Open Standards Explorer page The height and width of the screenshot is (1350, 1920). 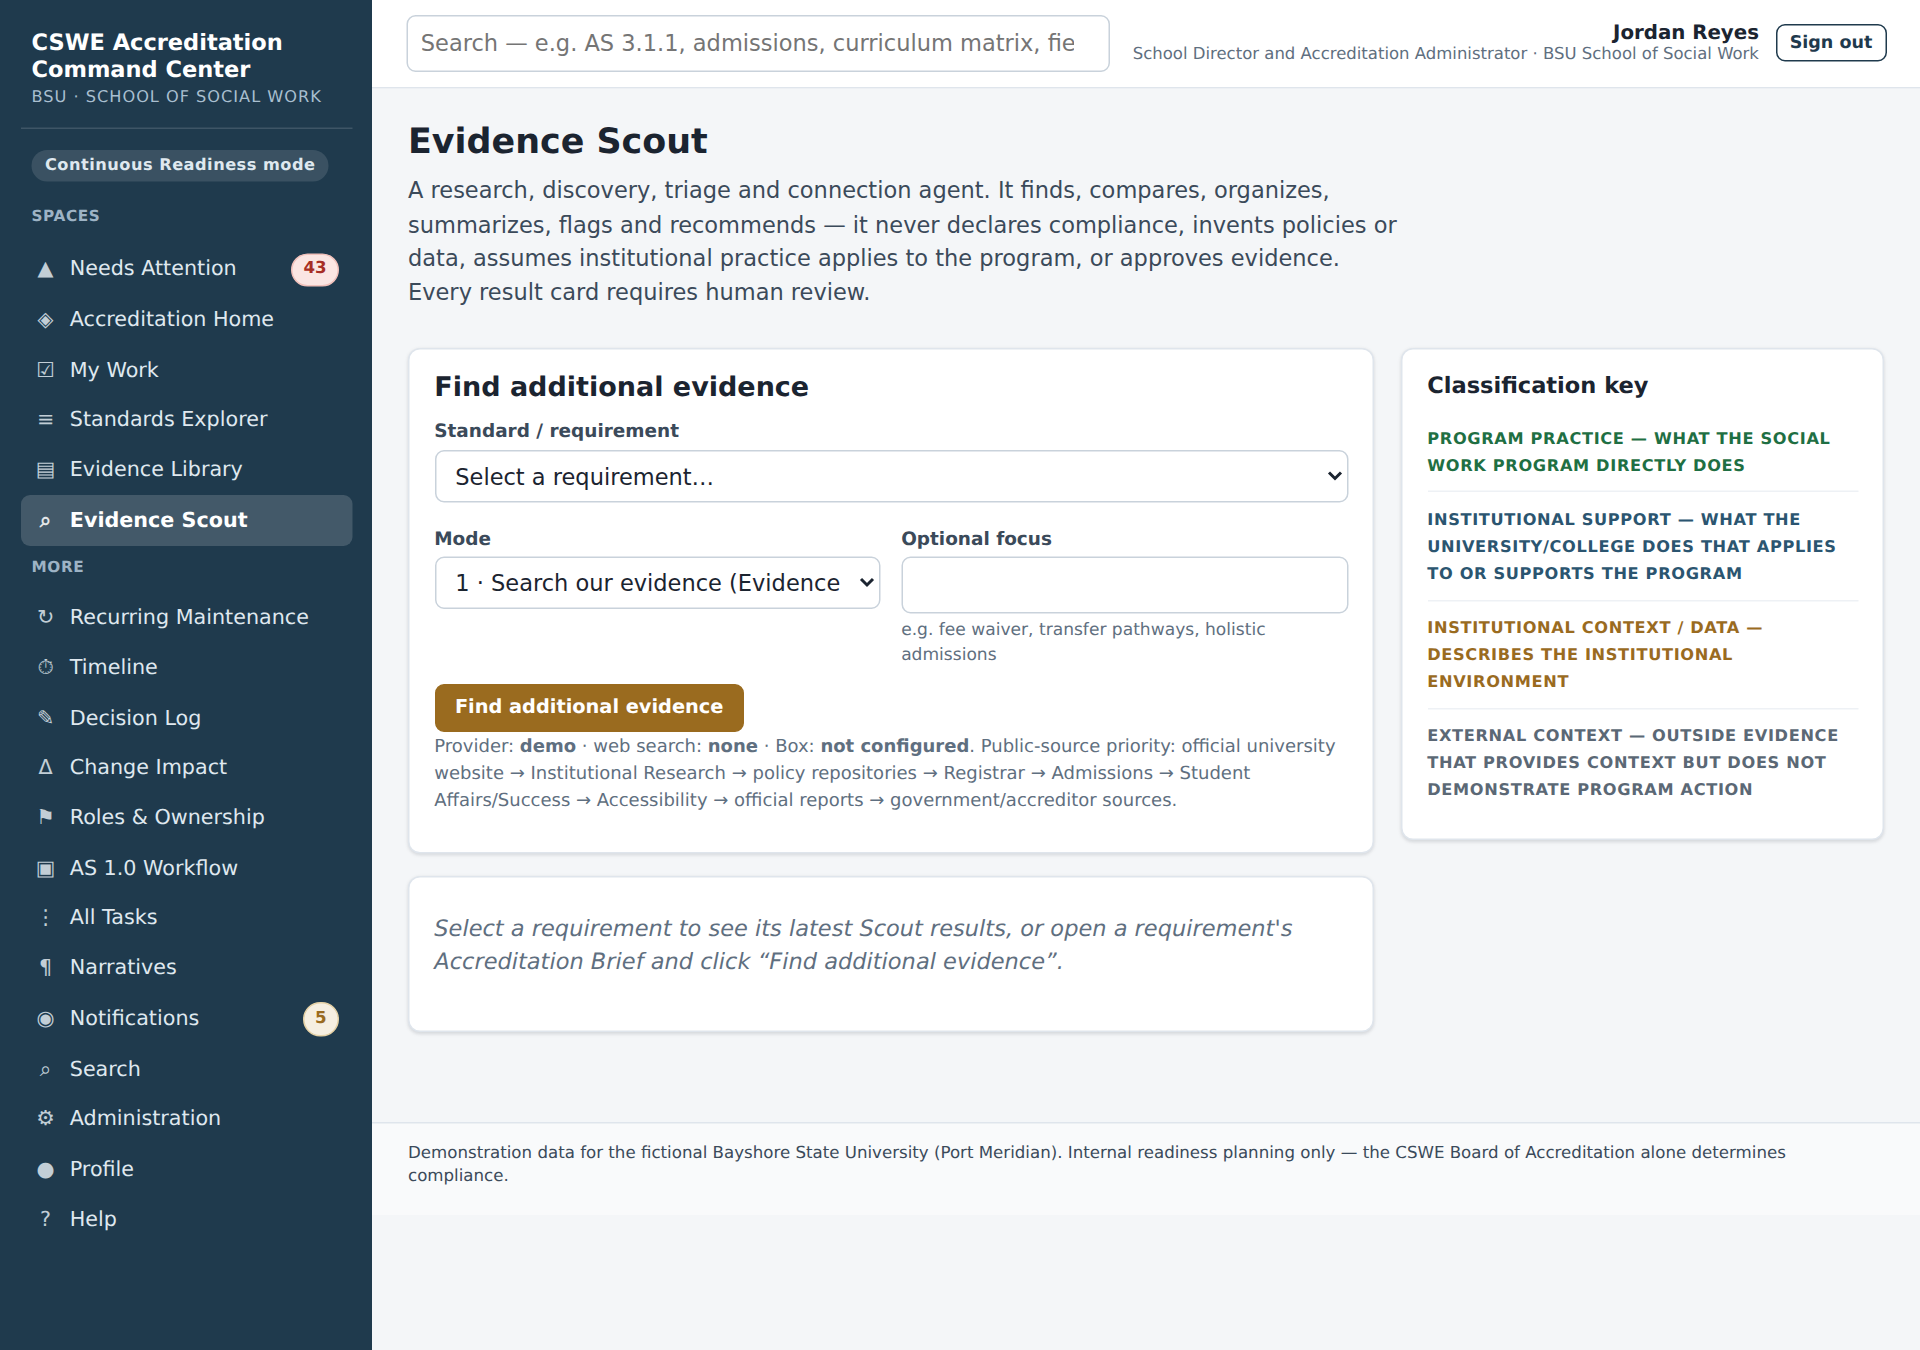(186, 419)
